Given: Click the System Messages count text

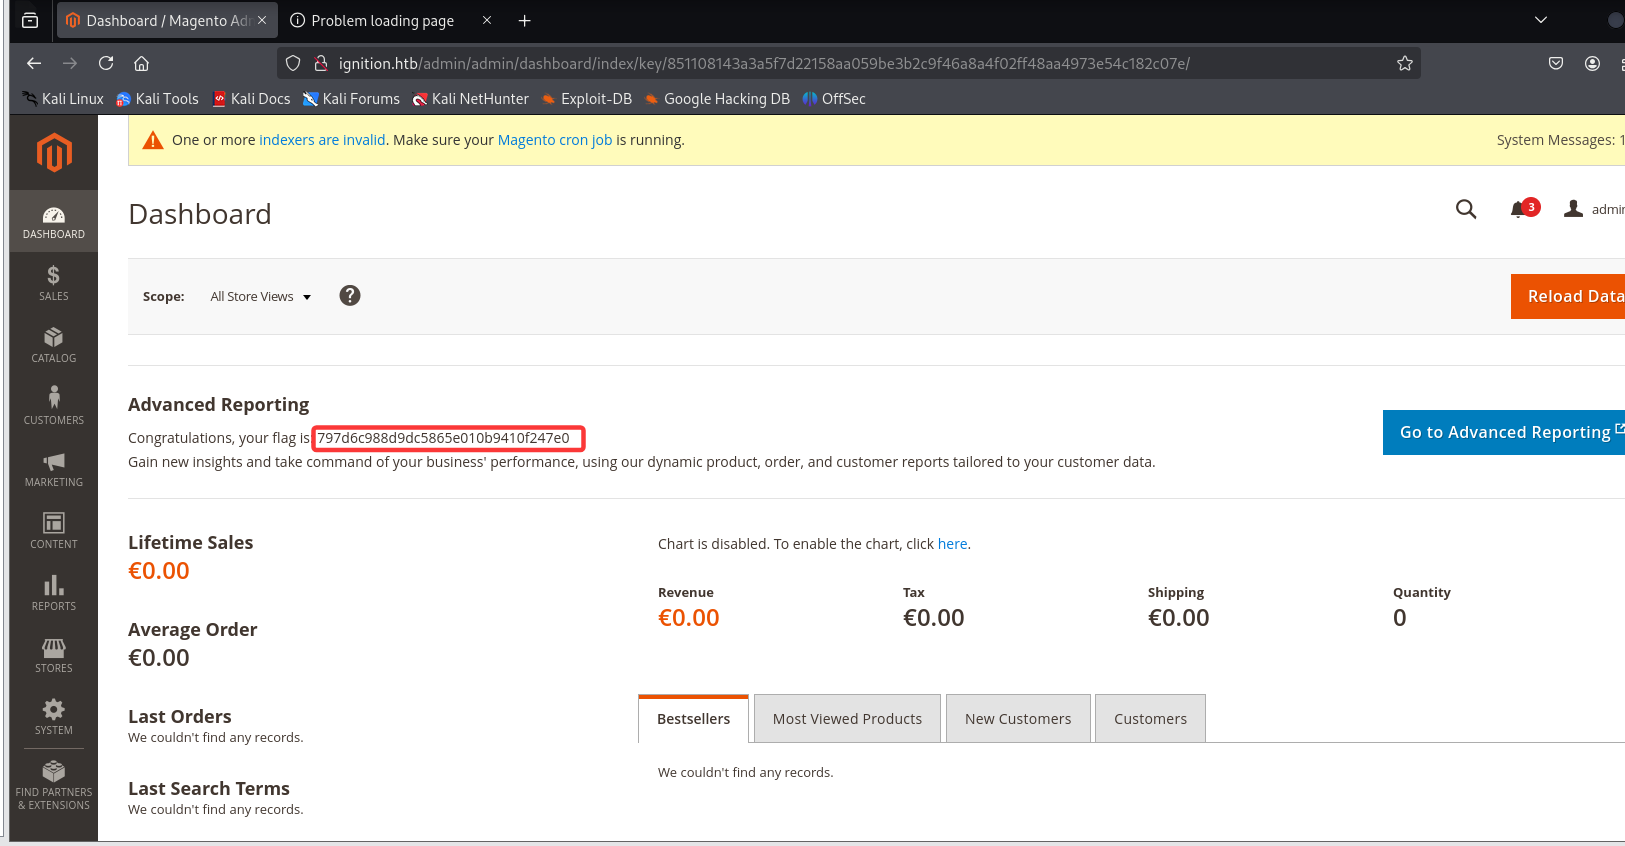Looking at the screenshot, I should tap(1560, 140).
